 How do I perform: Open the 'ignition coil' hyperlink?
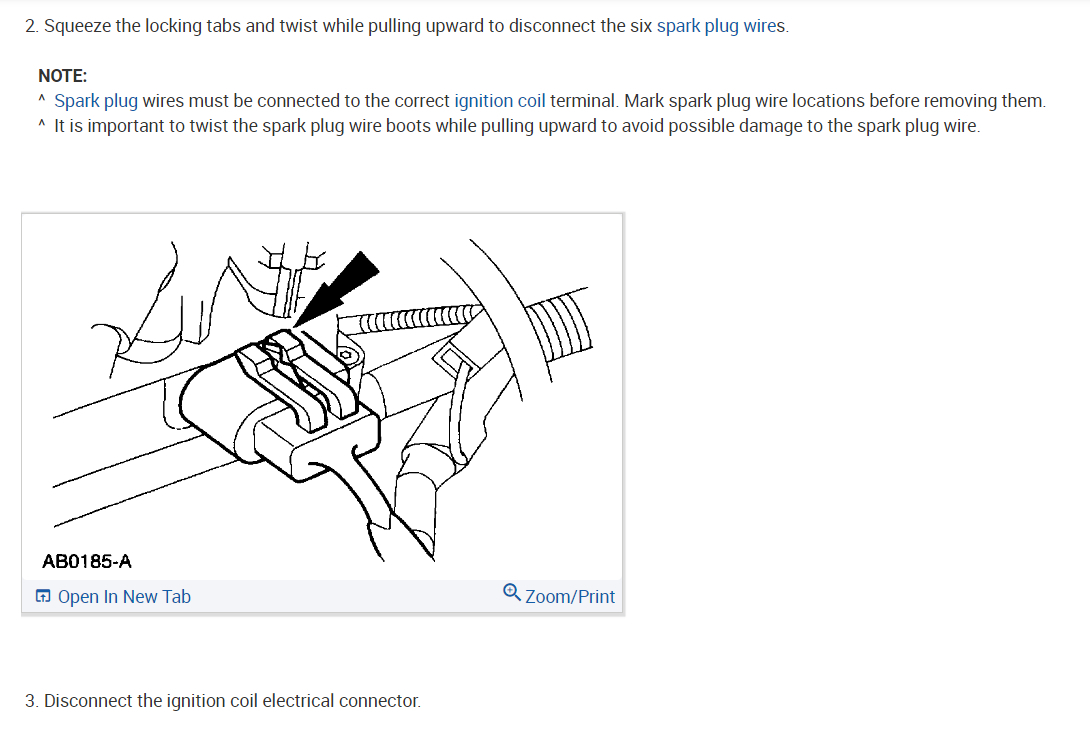(499, 101)
